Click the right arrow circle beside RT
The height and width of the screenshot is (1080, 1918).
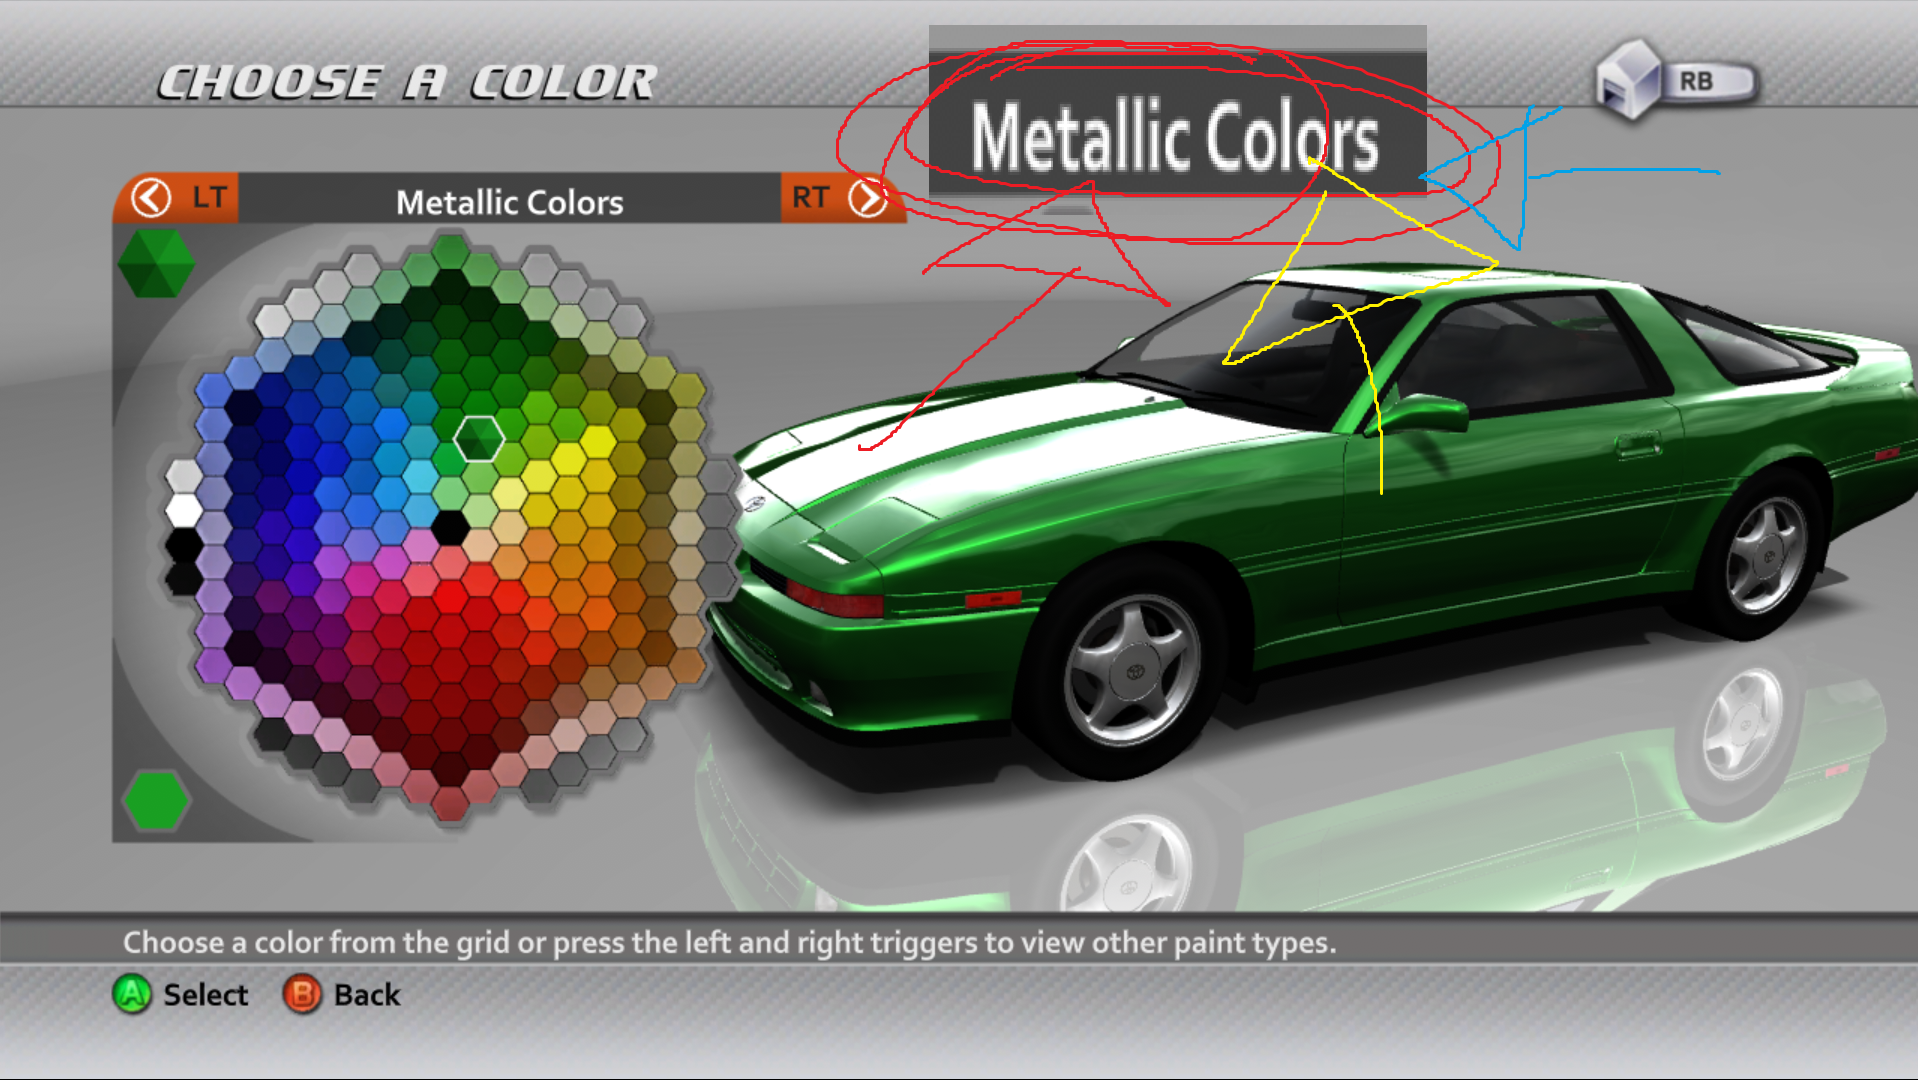coord(867,198)
